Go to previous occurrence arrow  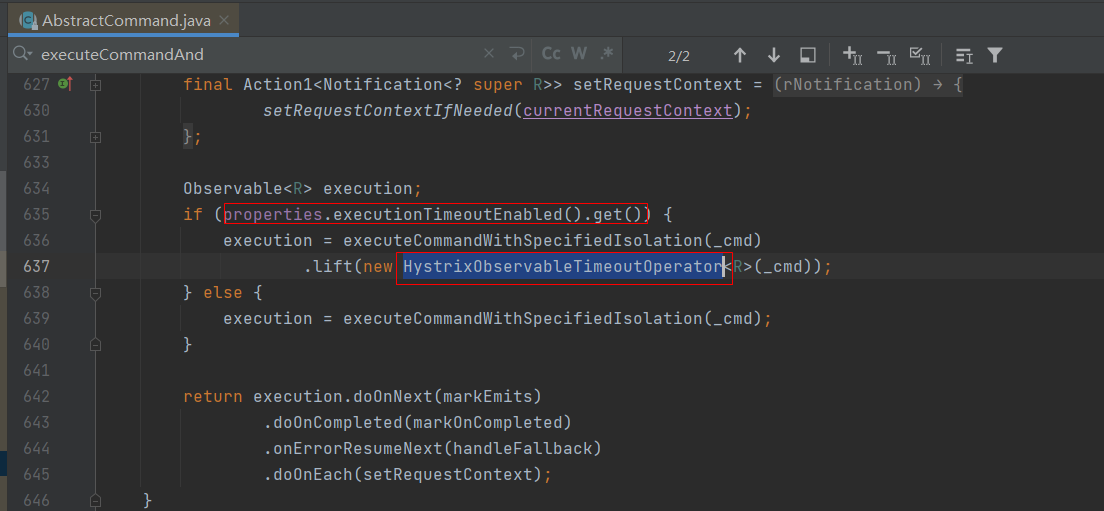pos(739,55)
